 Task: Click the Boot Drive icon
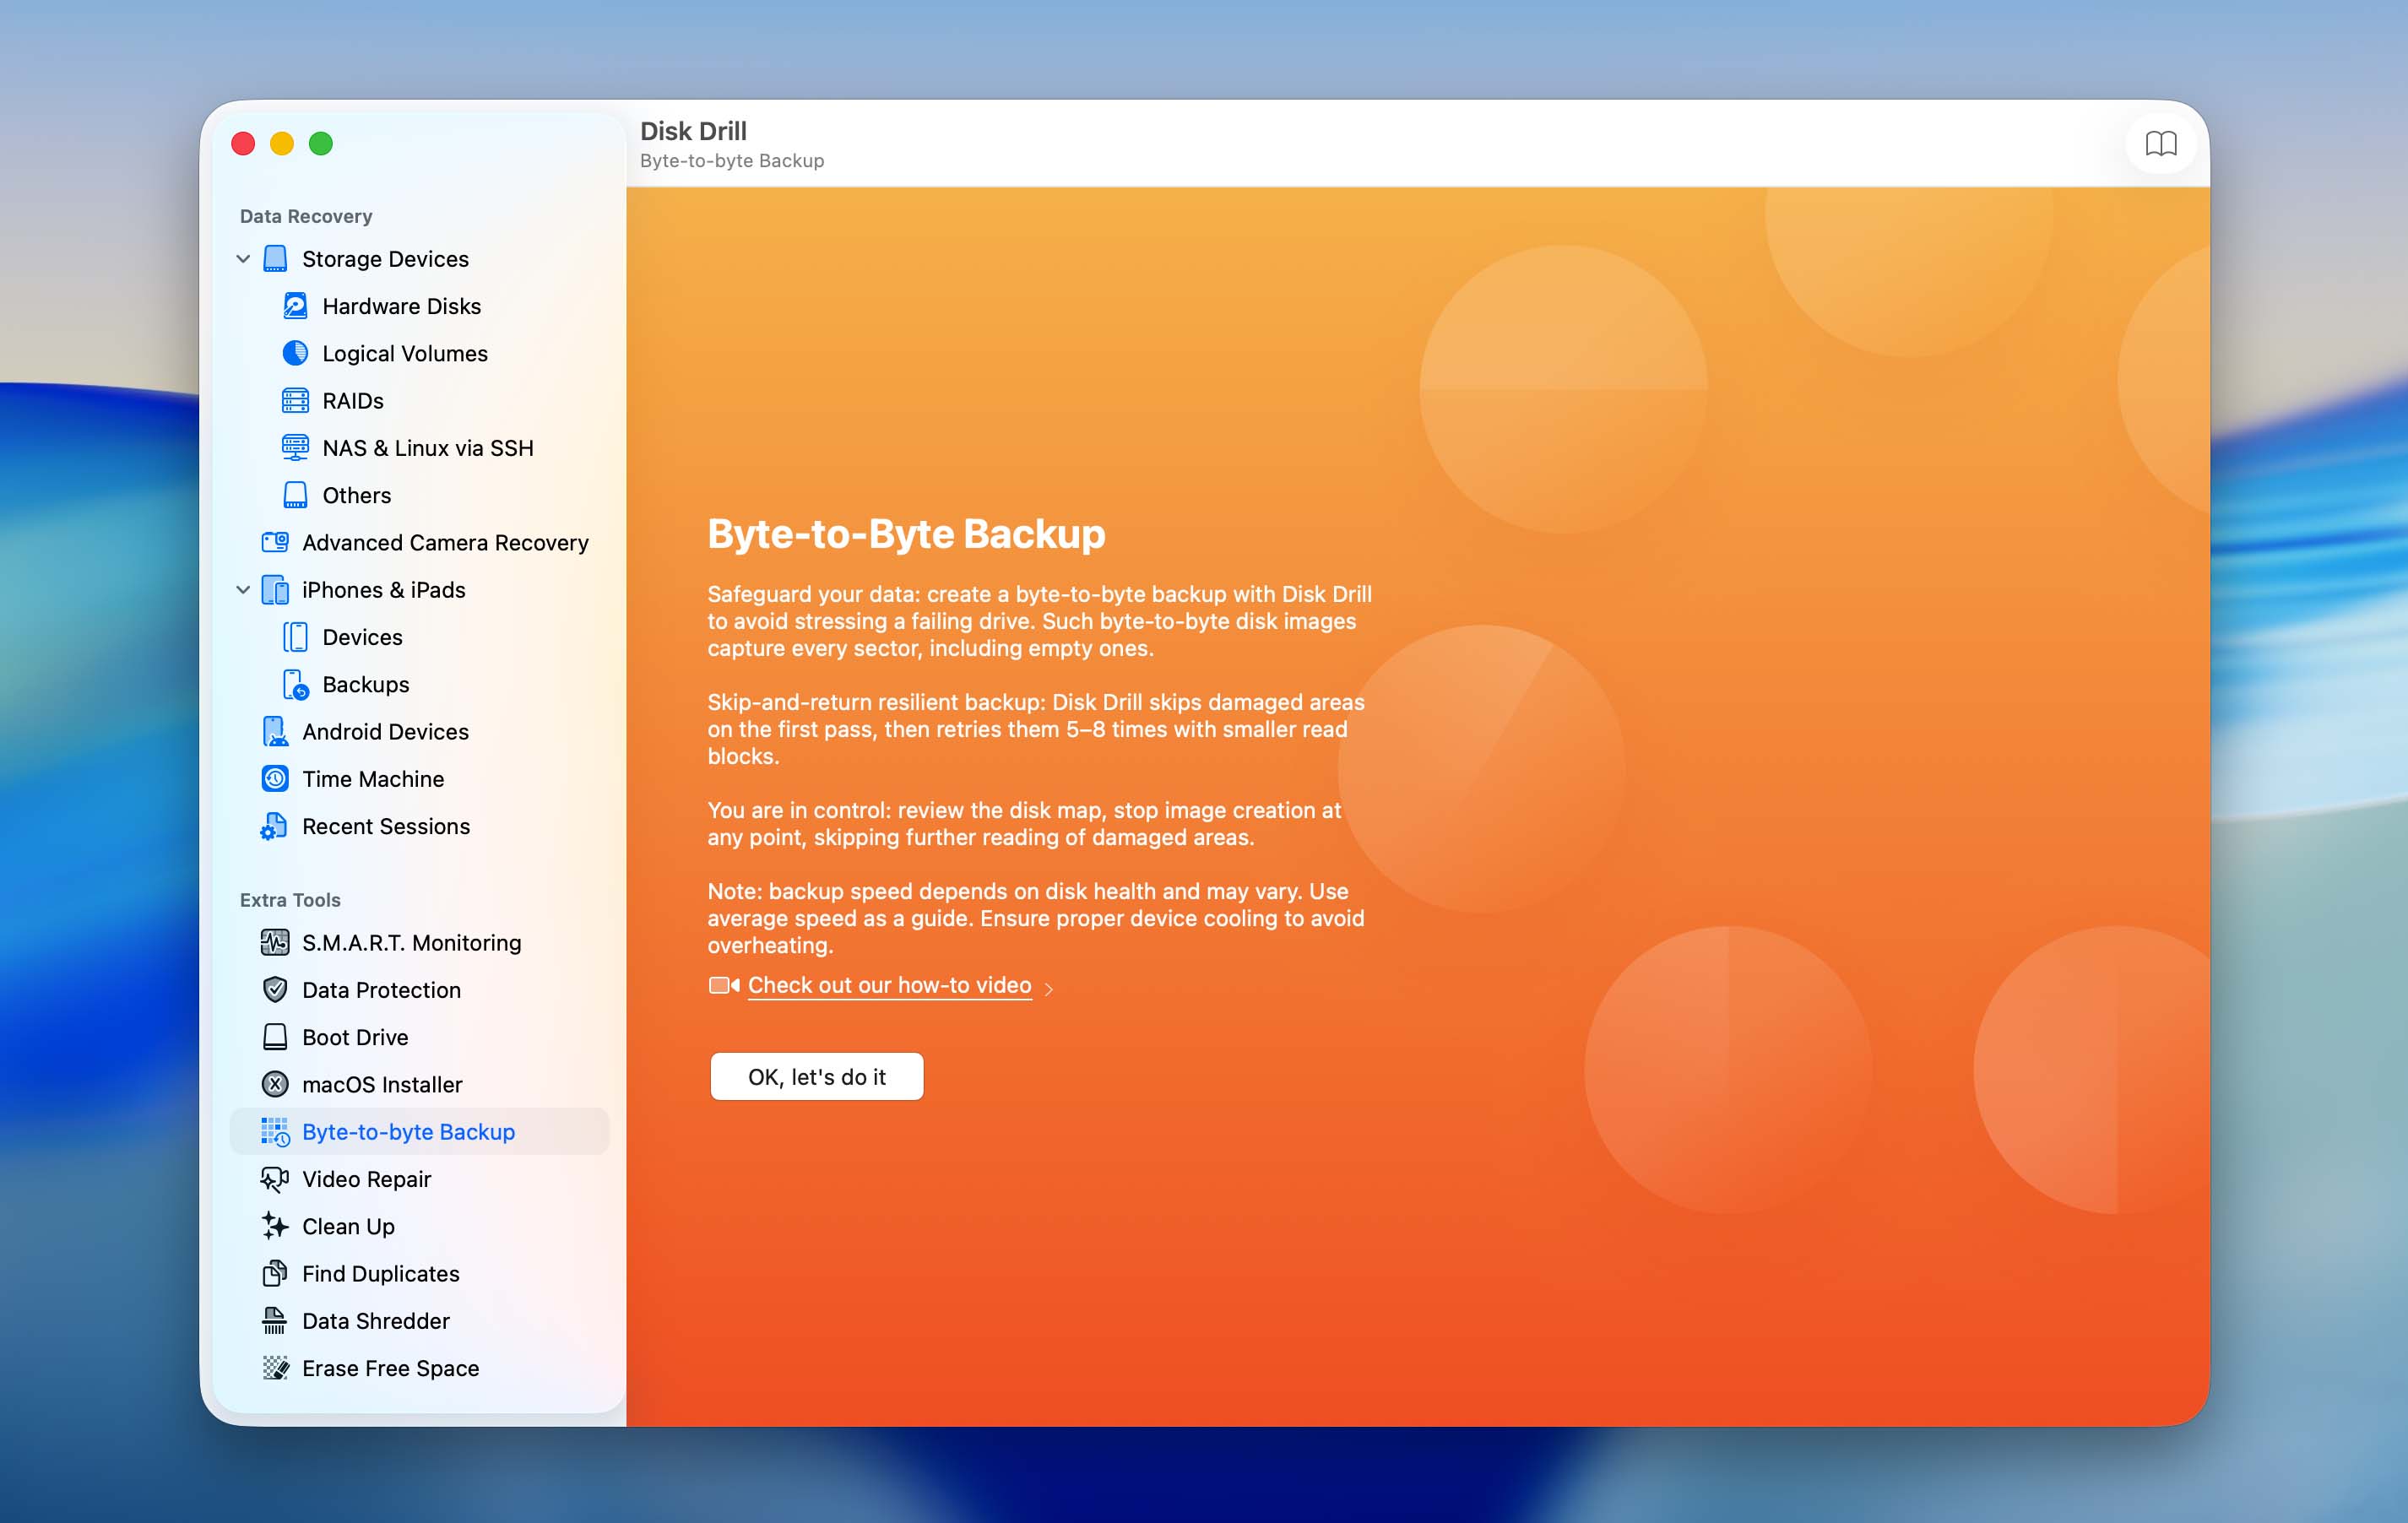(x=275, y=1037)
